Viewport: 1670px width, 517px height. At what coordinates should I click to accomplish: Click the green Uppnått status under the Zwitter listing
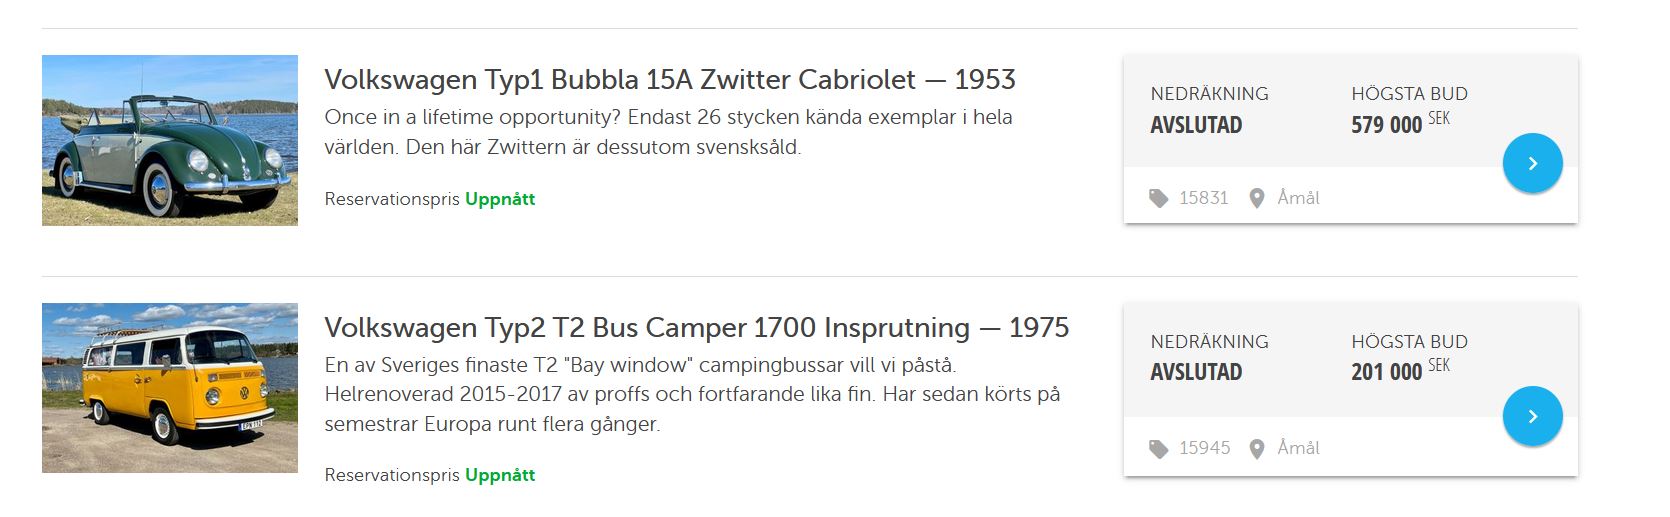[x=500, y=199]
